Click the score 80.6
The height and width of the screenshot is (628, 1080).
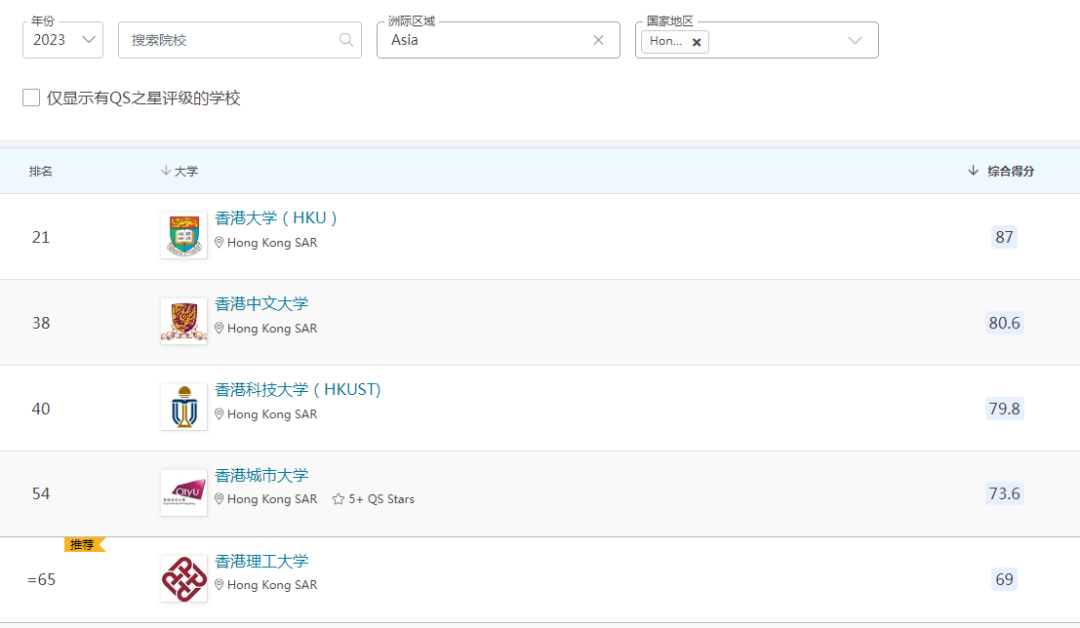(x=1004, y=323)
